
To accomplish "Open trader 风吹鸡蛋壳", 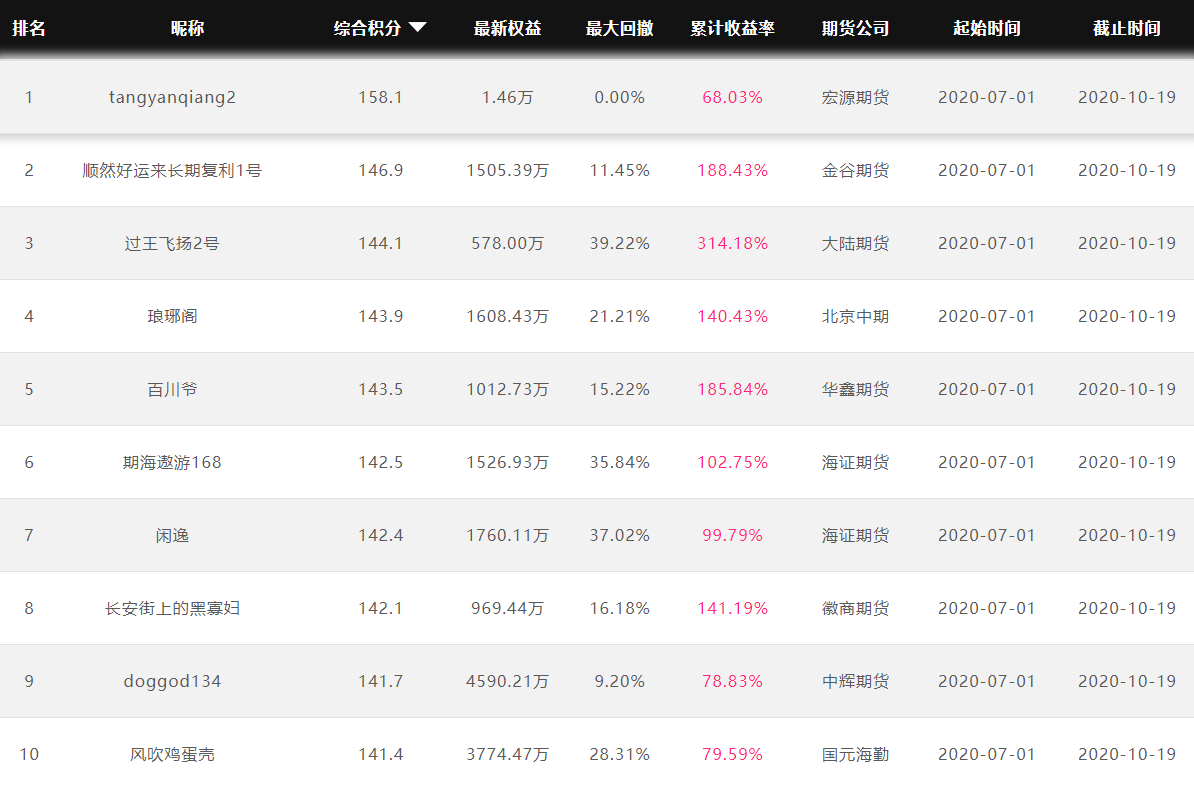I will (172, 754).
